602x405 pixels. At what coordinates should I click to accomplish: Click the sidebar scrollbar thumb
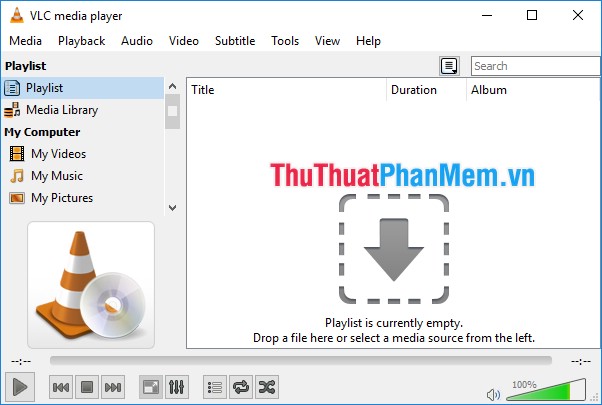[173, 111]
